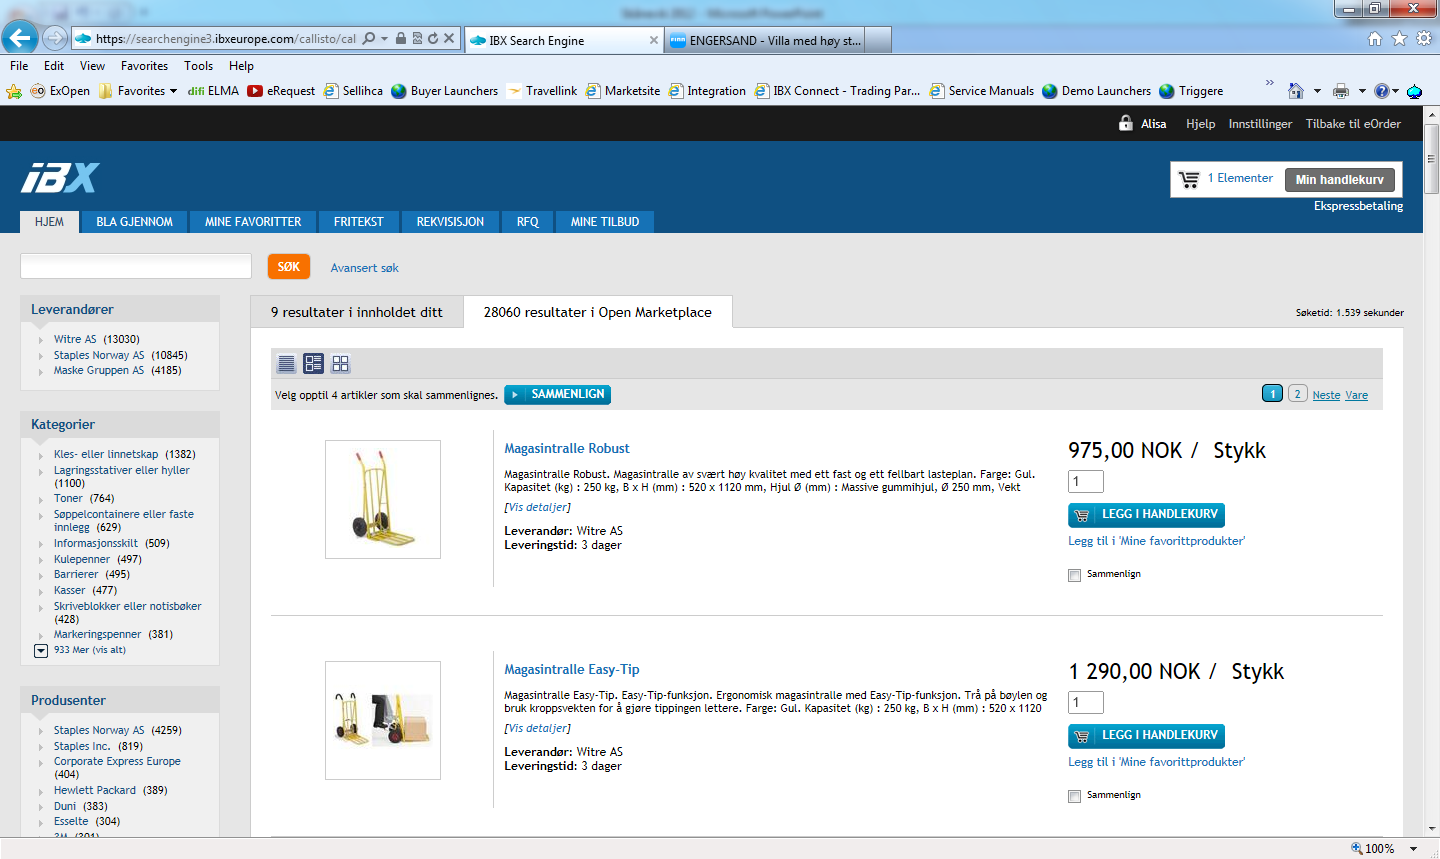Close the IBX Search Engine tab
The image size is (1440, 859).
(654, 40)
